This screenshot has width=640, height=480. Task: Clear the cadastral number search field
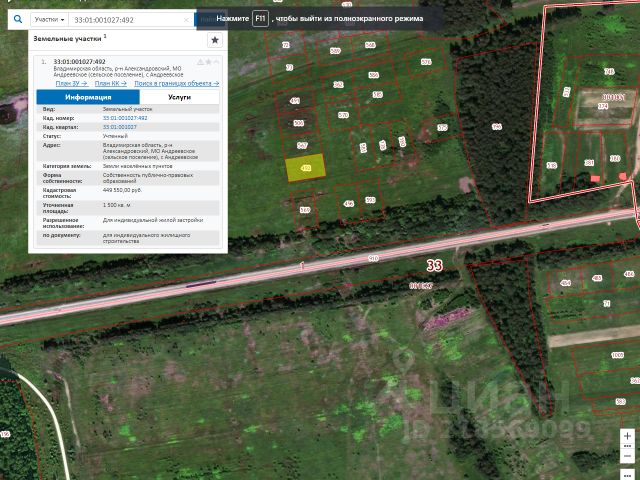coord(186,20)
